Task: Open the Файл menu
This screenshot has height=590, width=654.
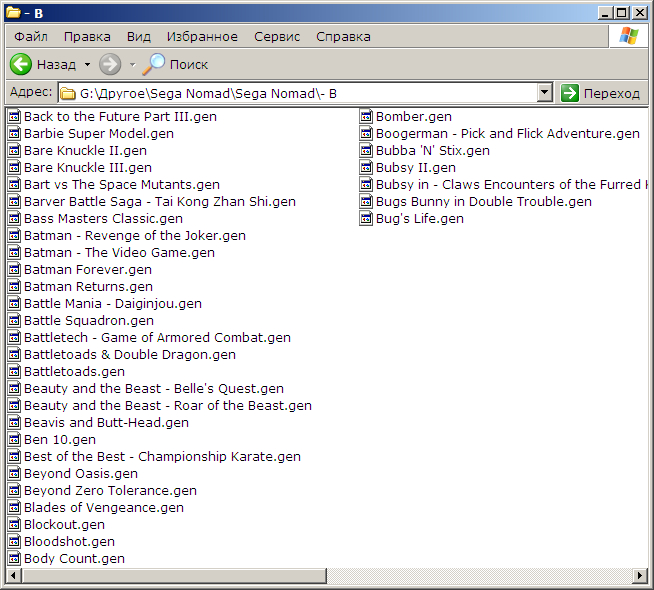Action: (31, 37)
